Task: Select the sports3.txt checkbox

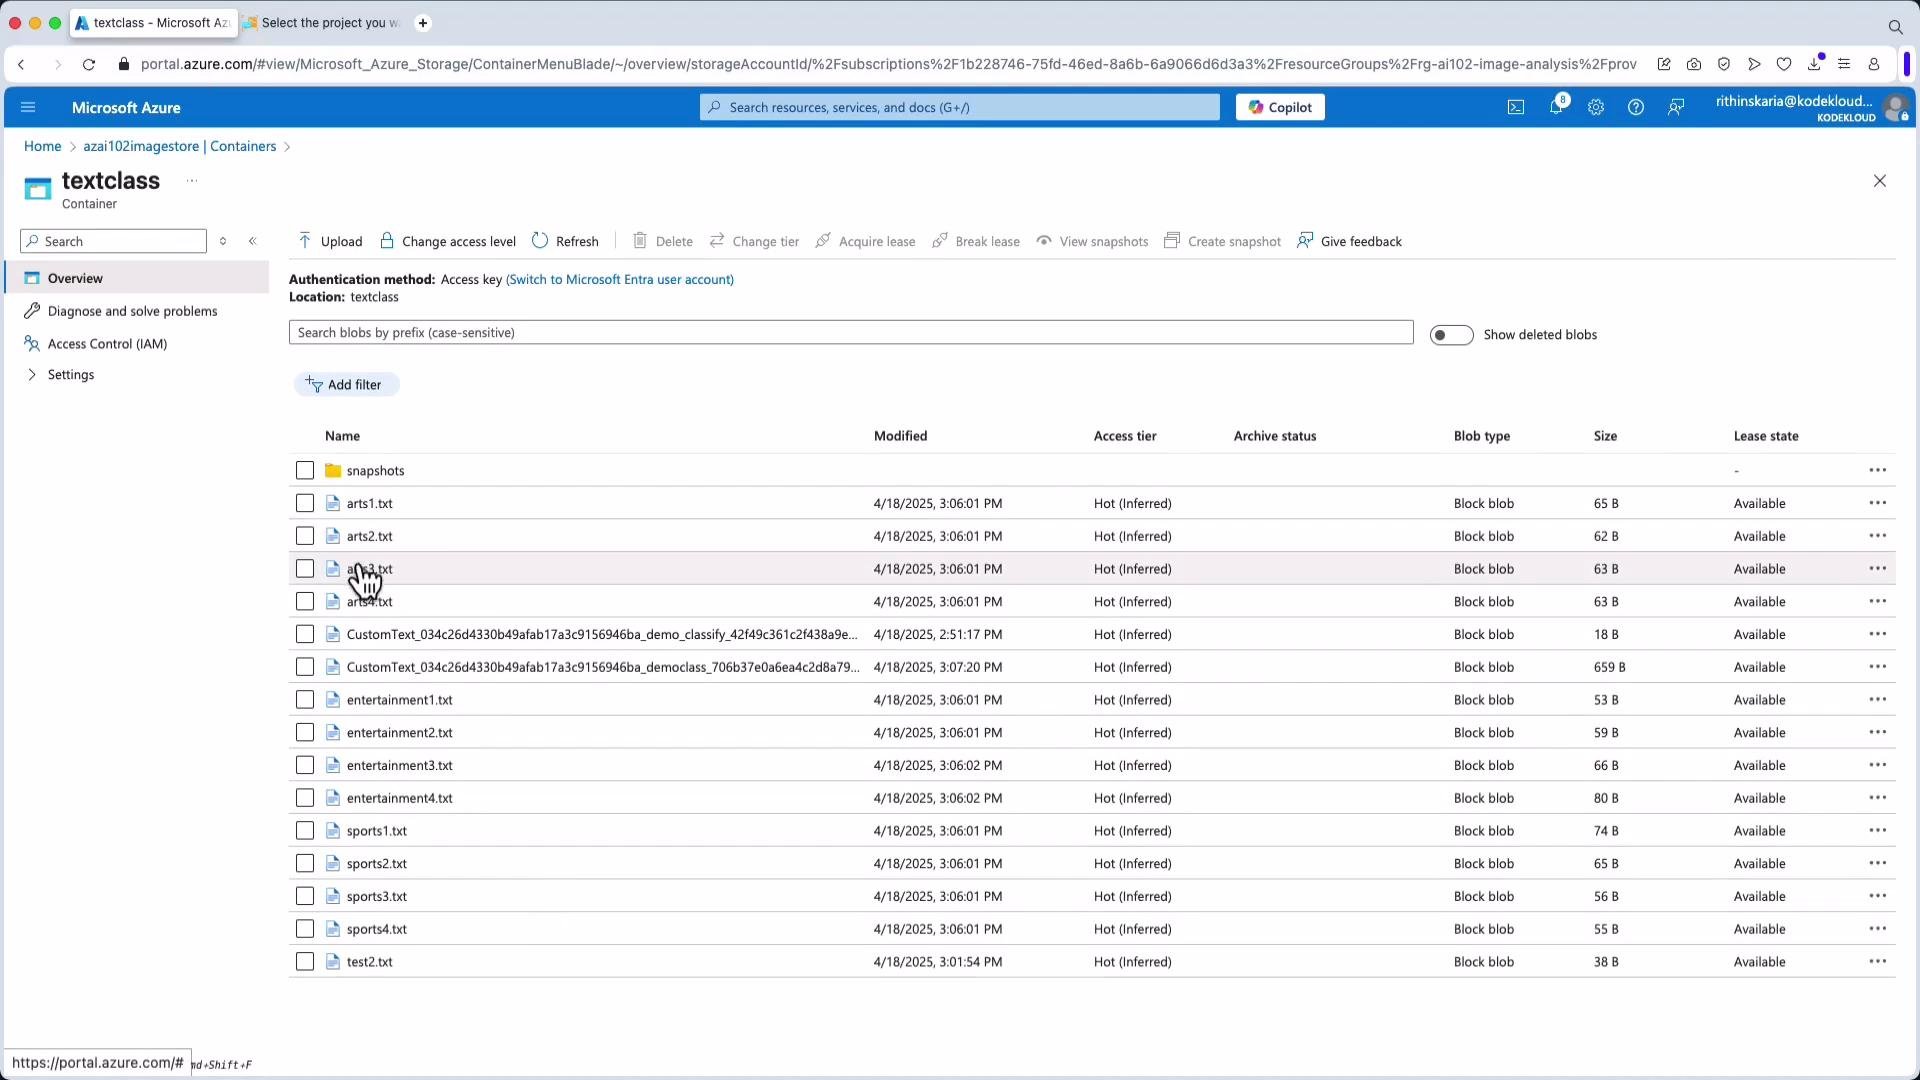Action: (305, 896)
